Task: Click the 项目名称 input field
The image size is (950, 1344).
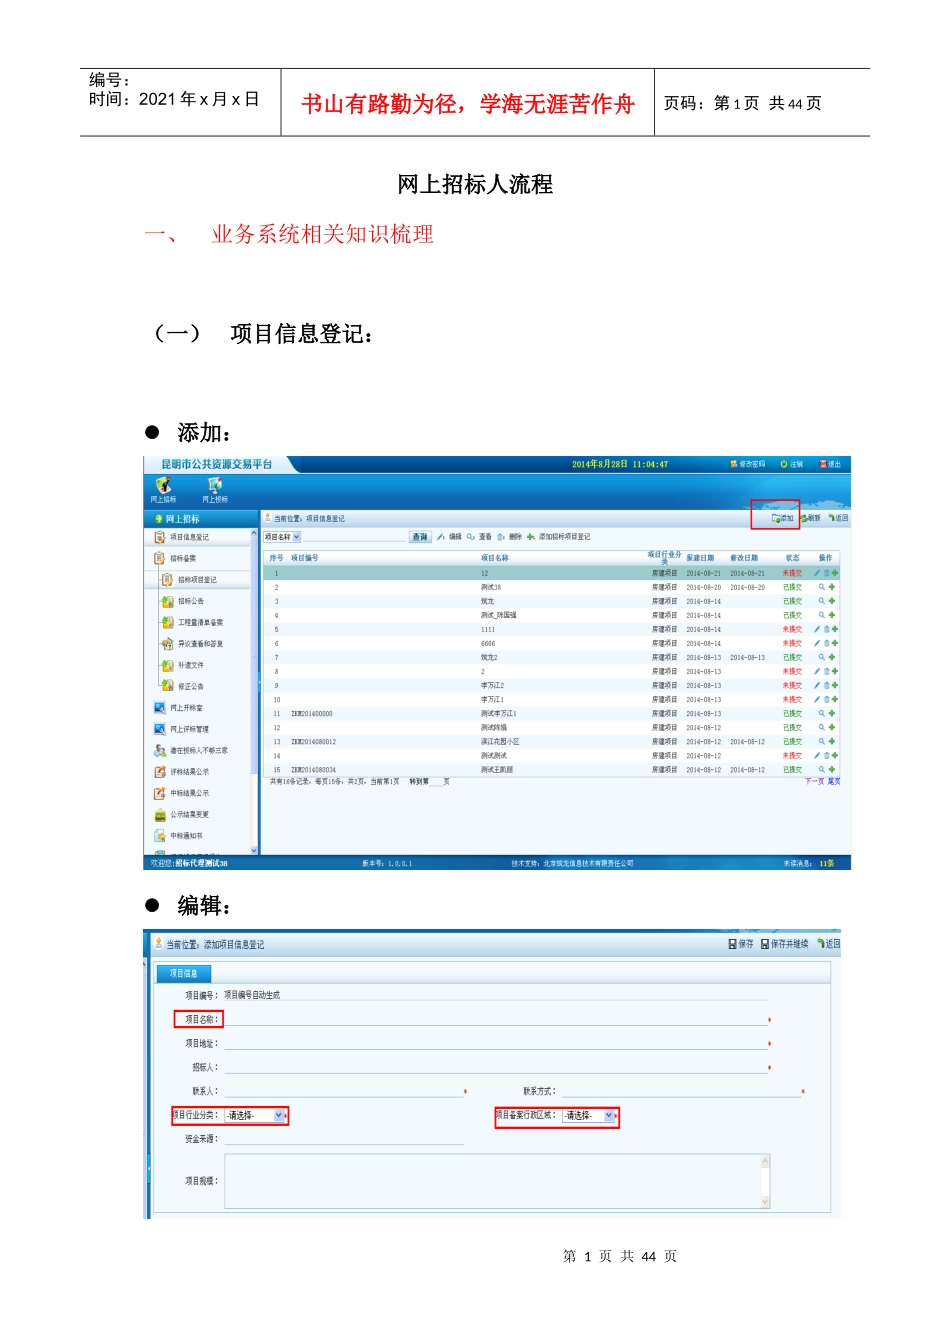Action: click(495, 1019)
